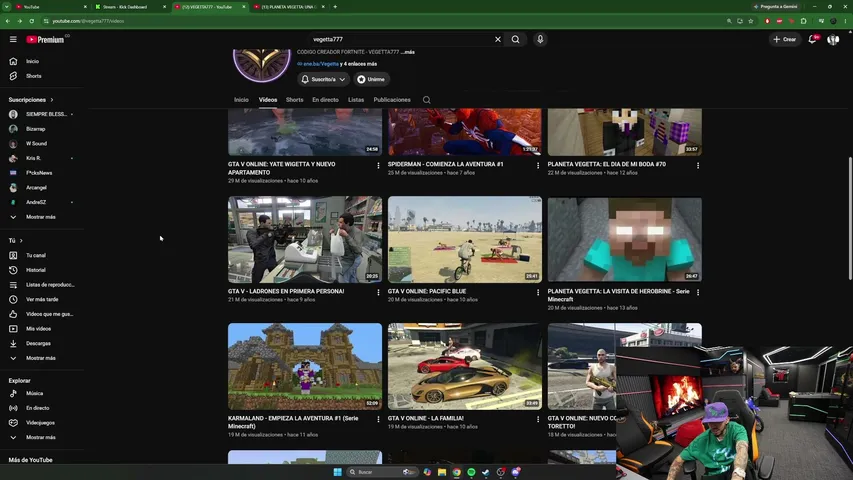Open the ene.ba/Vegetta channel link
This screenshot has height=480, width=853.
[x=320, y=64]
